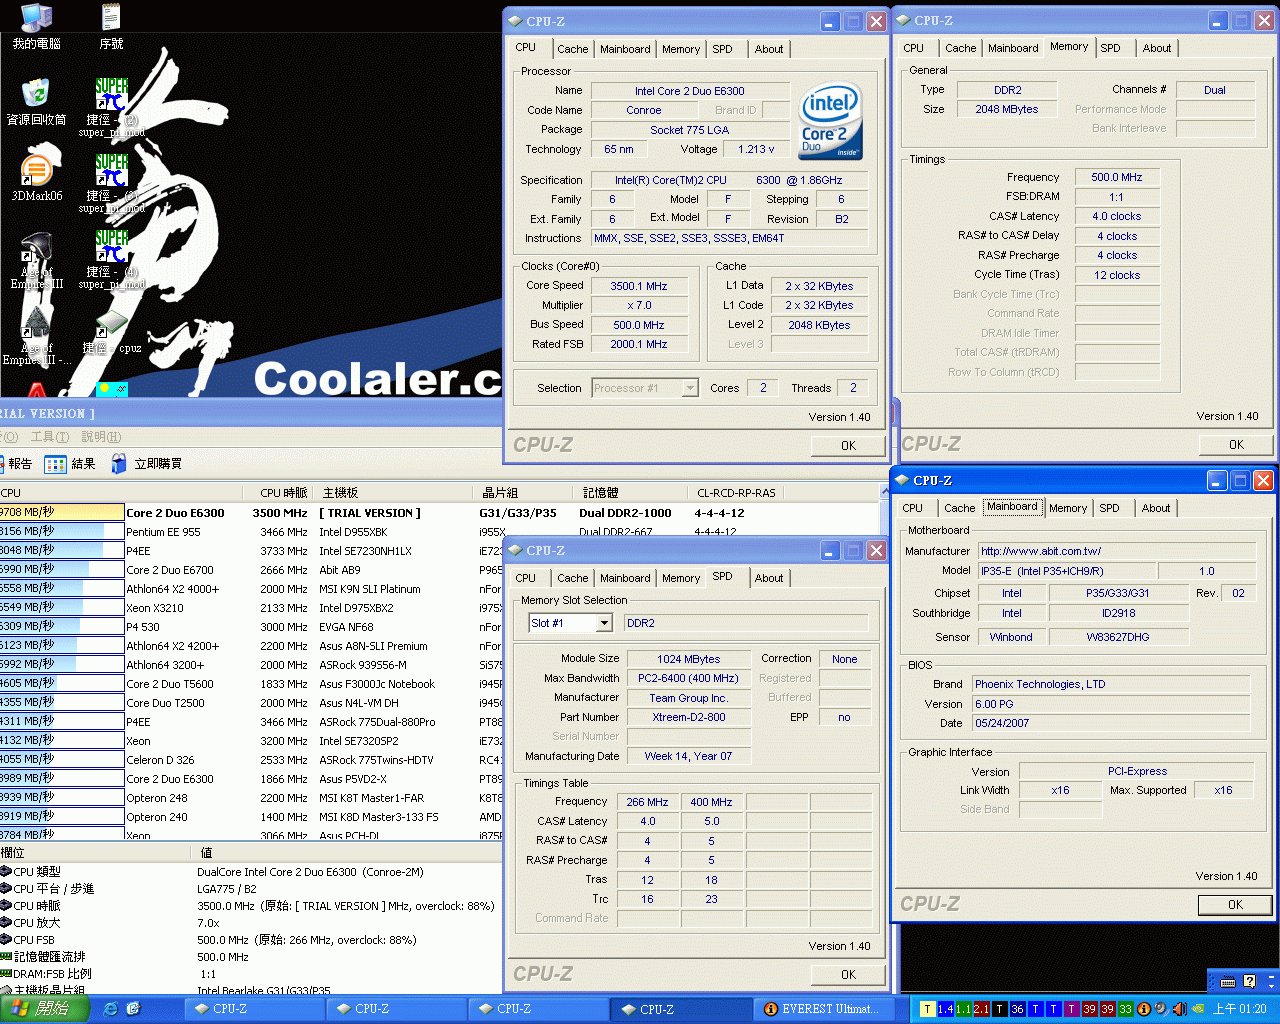
Task: Click the Xtreem-D2-800 part number field
Action: [688, 717]
